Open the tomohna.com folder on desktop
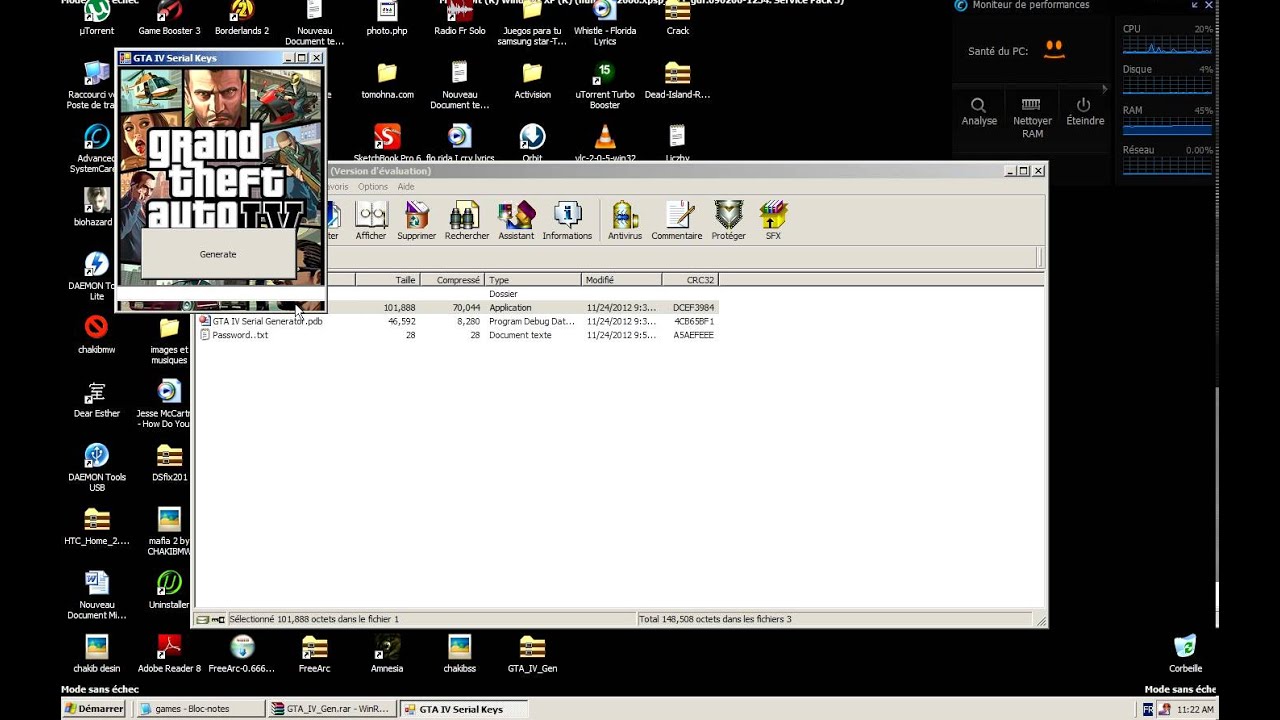The width and height of the screenshot is (1280, 720). [x=387, y=81]
